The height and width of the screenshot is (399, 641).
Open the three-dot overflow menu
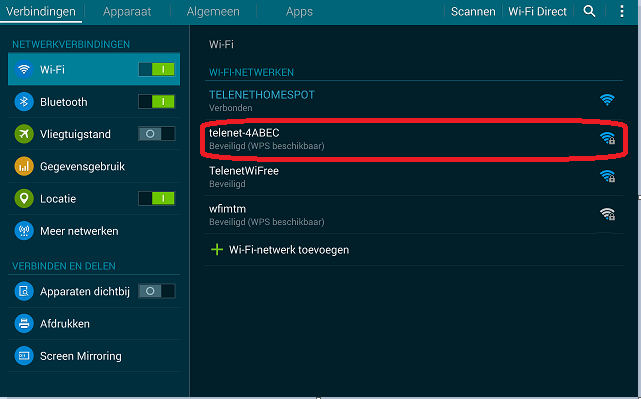click(621, 11)
